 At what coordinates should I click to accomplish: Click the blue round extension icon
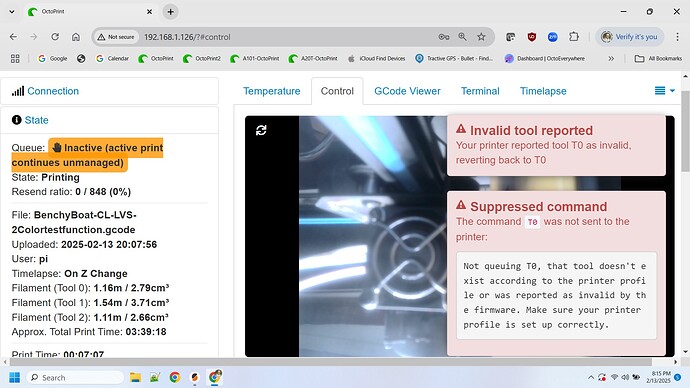pos(553,37)
